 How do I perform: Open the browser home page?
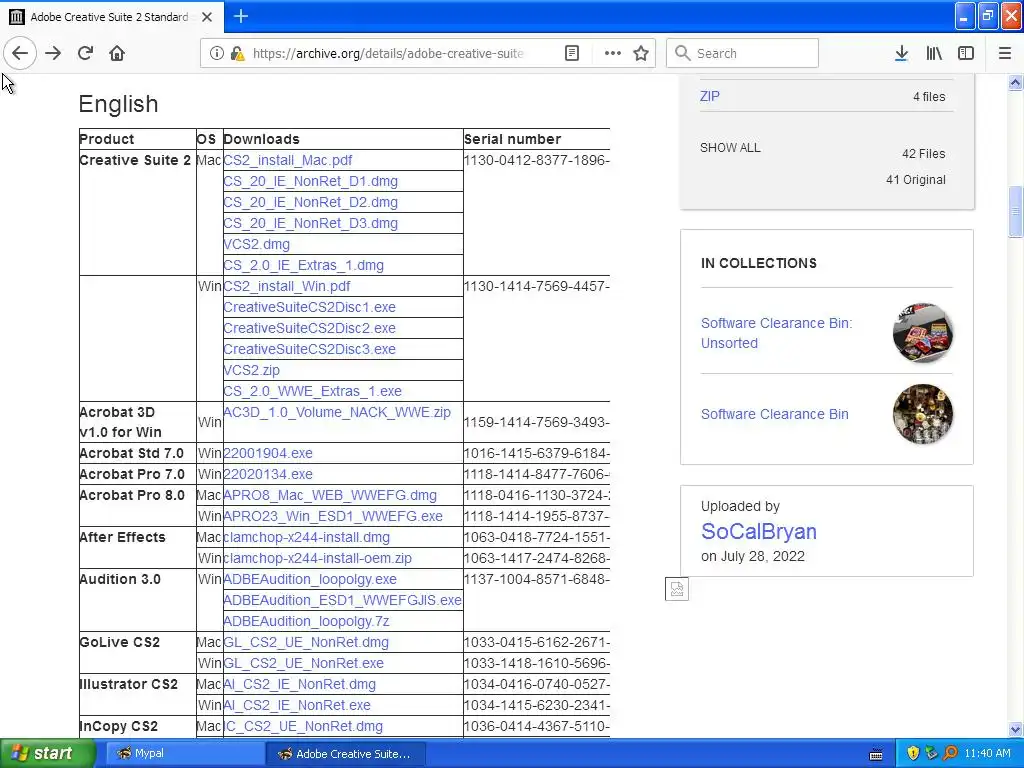click(x=117, y=53)
